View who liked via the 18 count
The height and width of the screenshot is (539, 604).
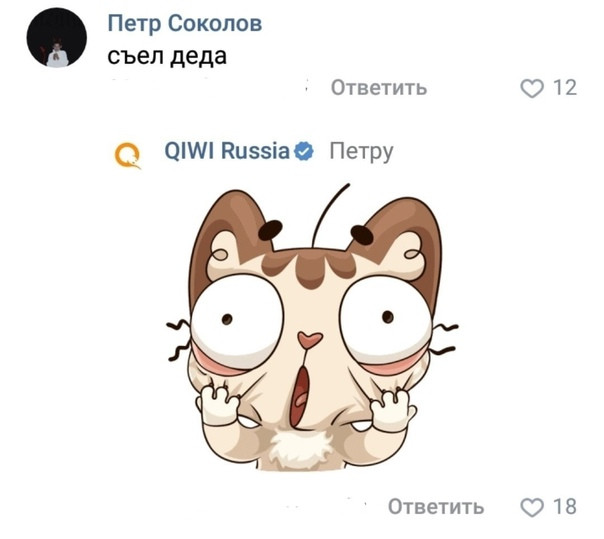pyautogui.click(x=565, y=507)
